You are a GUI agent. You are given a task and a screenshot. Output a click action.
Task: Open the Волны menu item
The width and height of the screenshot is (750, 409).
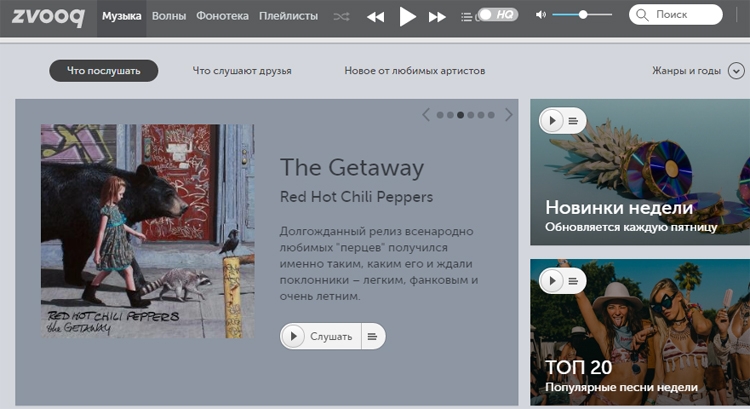click(x=169, y=16)
